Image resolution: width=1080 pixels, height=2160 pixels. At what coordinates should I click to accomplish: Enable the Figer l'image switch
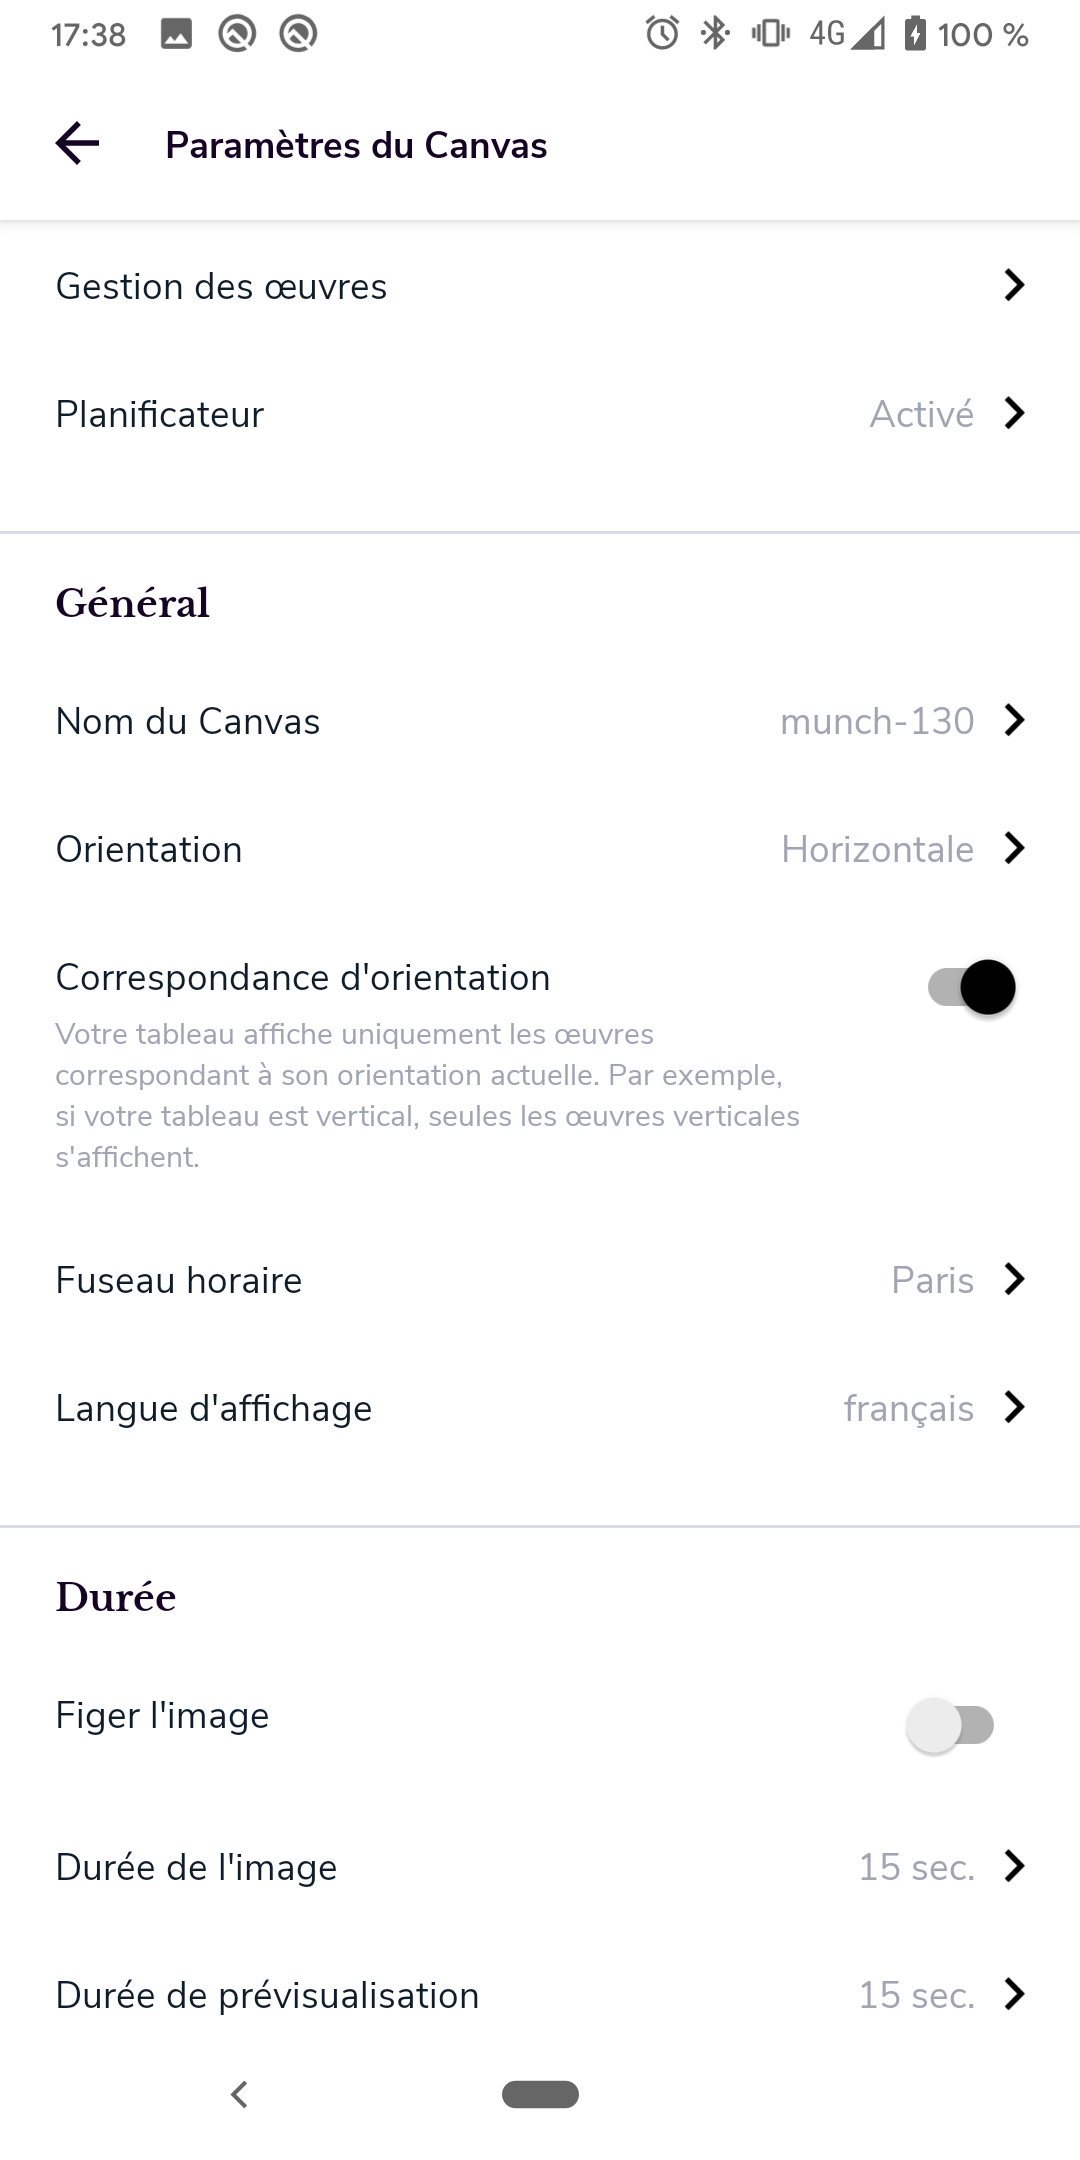pos(950,1725)
